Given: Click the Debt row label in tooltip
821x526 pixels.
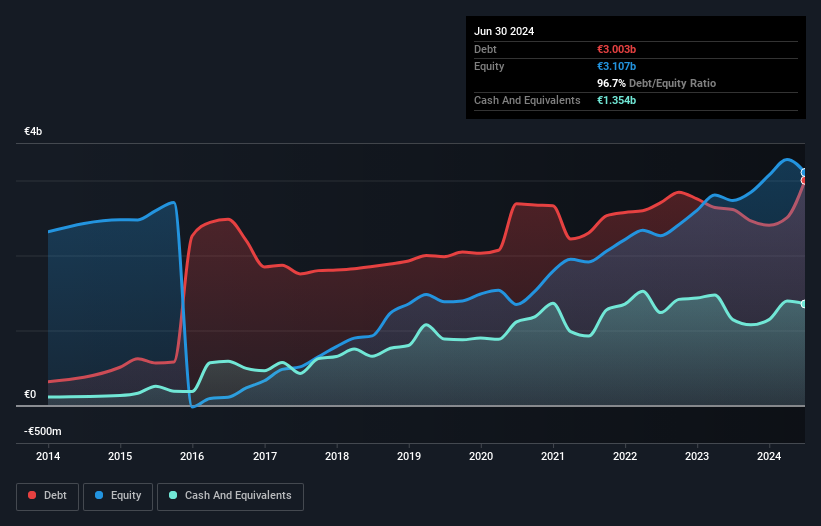Looking at the screenshot, I should tap(485, 49).
